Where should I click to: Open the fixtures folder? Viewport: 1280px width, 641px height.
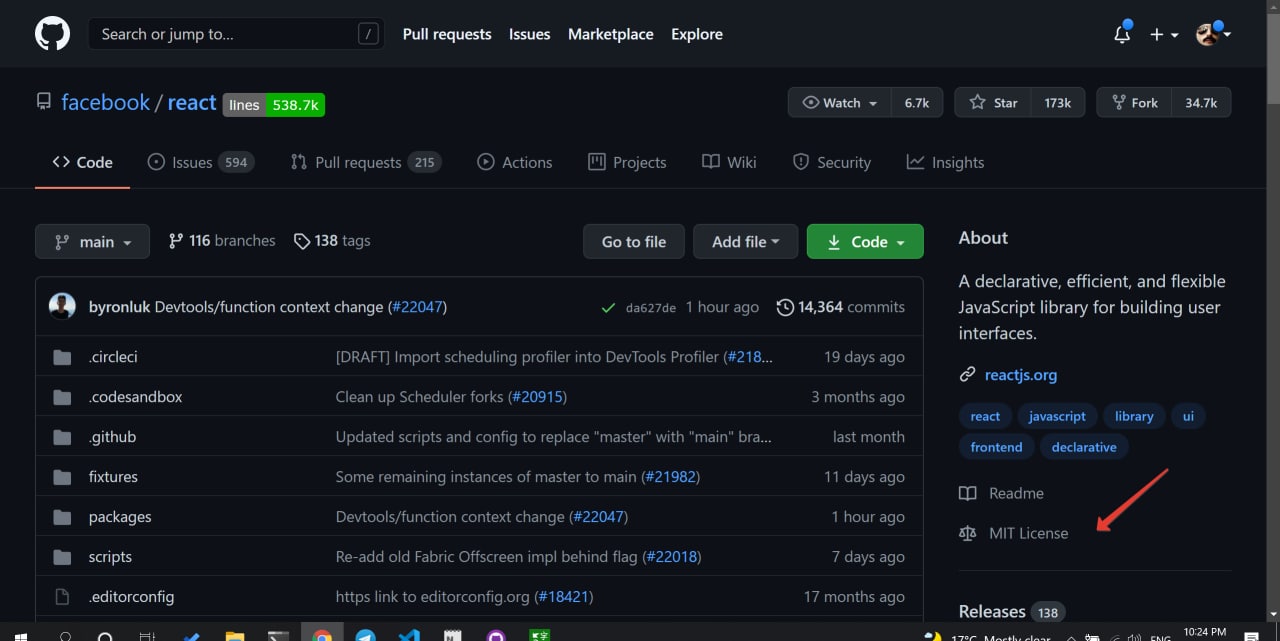click(113, 477)
